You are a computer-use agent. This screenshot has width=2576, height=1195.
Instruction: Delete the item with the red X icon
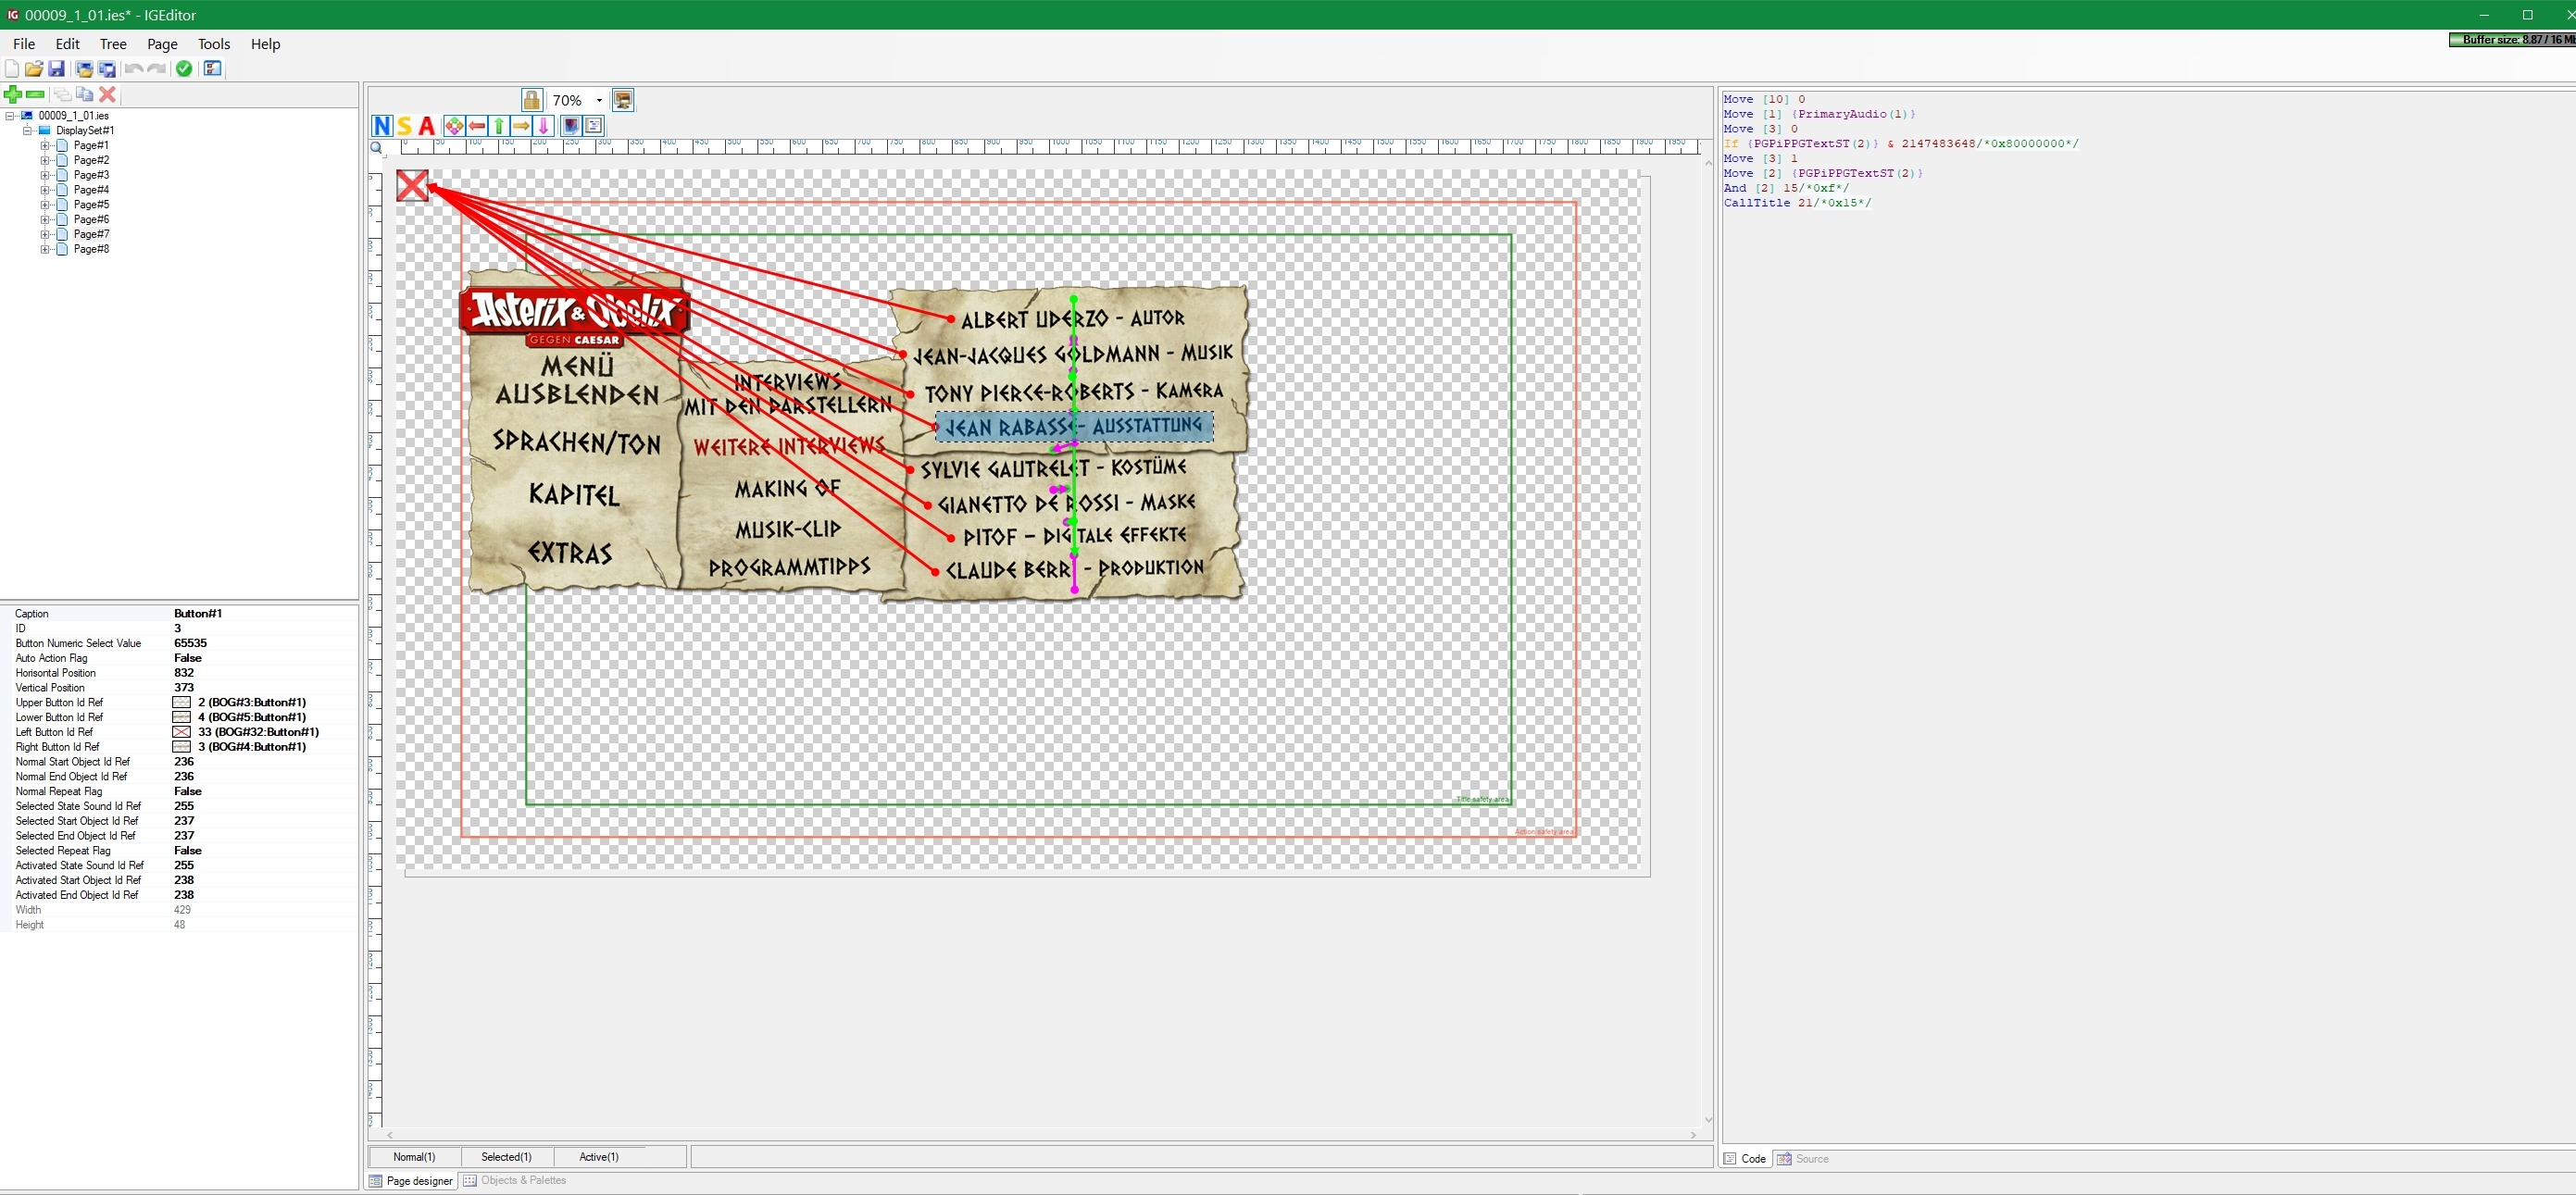coord(108,94)
